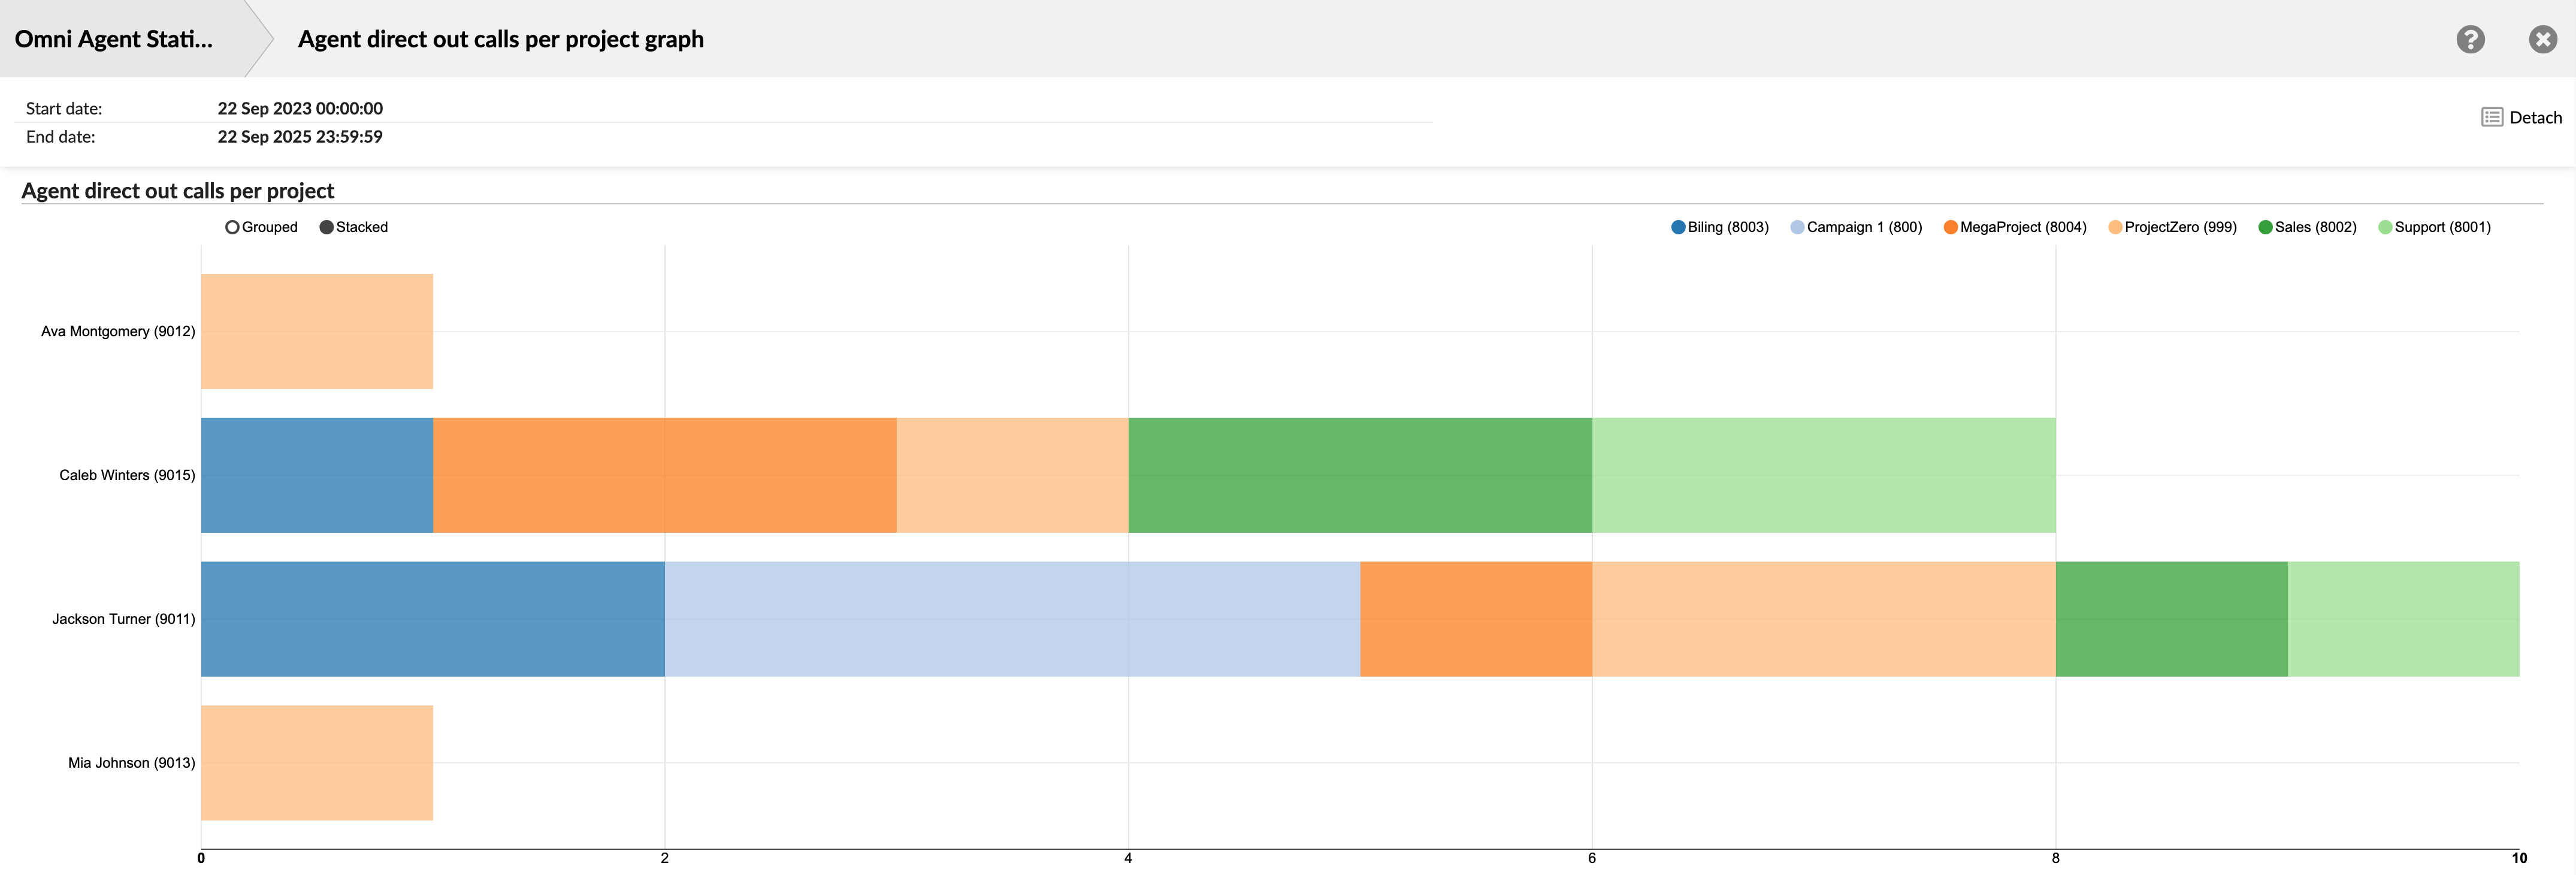Close the graph view with the X button
2576x875 pixels.
tap(2542, 39)
